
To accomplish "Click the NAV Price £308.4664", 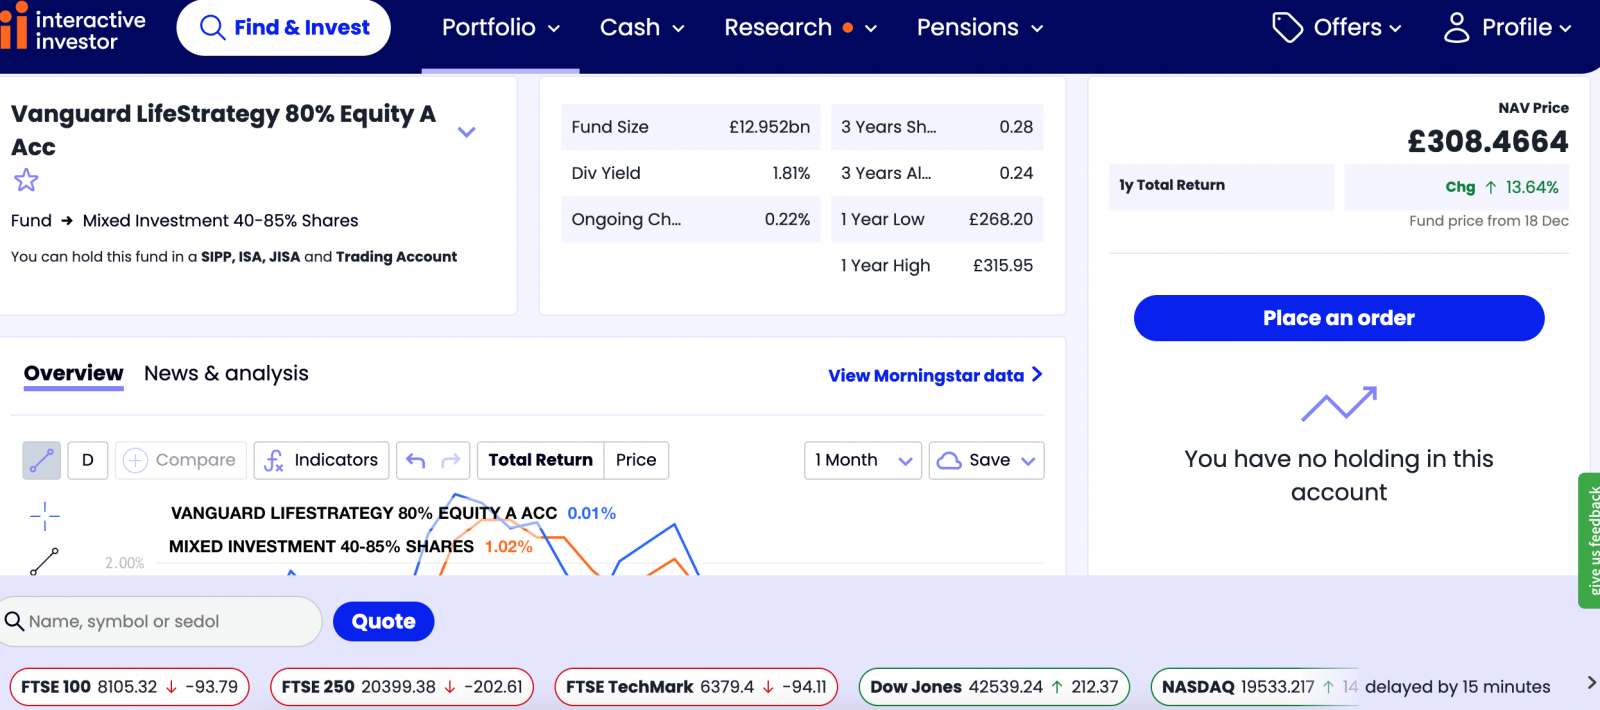I will click(1488, 142).
